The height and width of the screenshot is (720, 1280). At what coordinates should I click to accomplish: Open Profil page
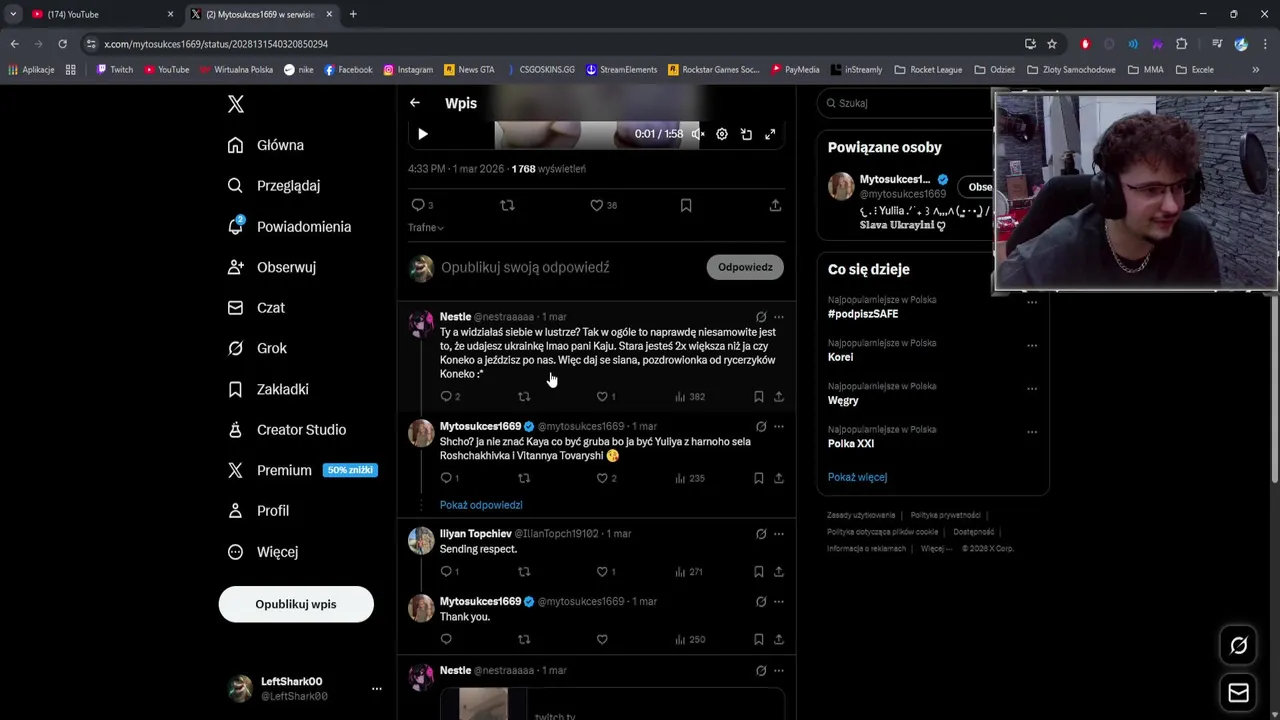(x=258, y=511)
